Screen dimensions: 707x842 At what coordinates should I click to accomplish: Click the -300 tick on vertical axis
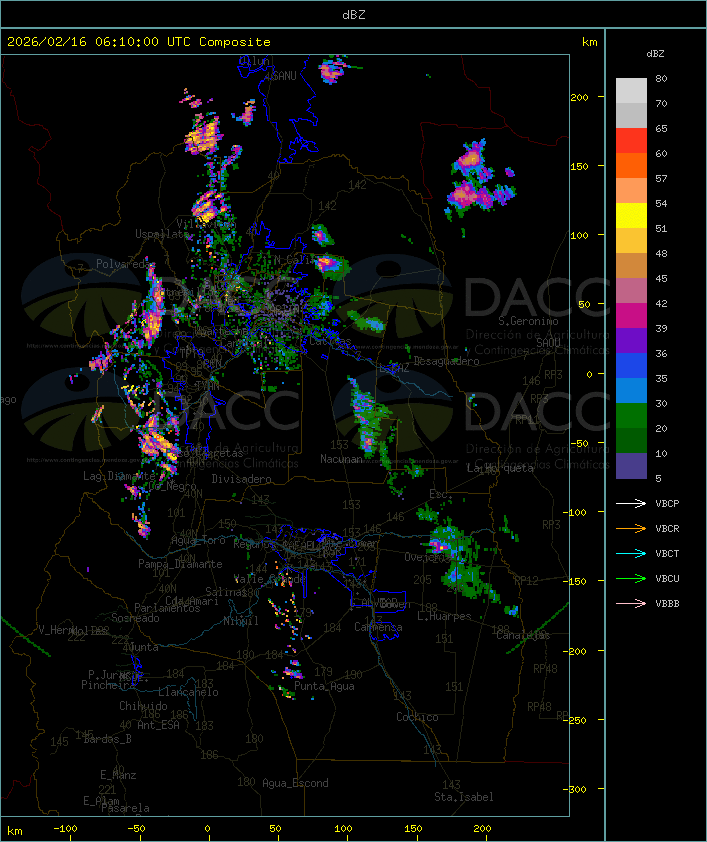pyautogui.click(x=577, y=789)
